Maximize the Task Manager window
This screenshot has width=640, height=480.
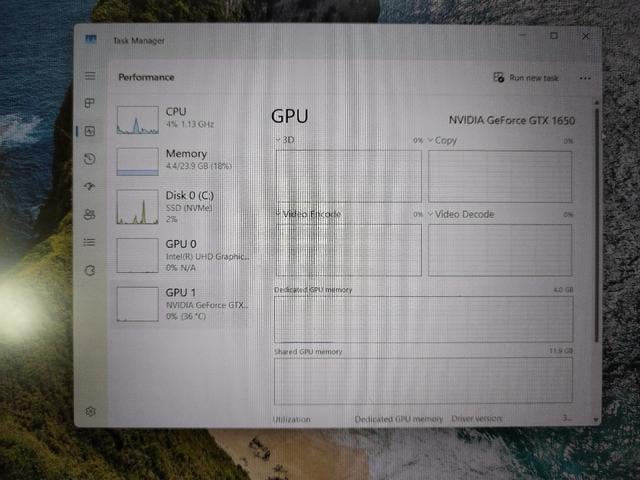[554, 36]
